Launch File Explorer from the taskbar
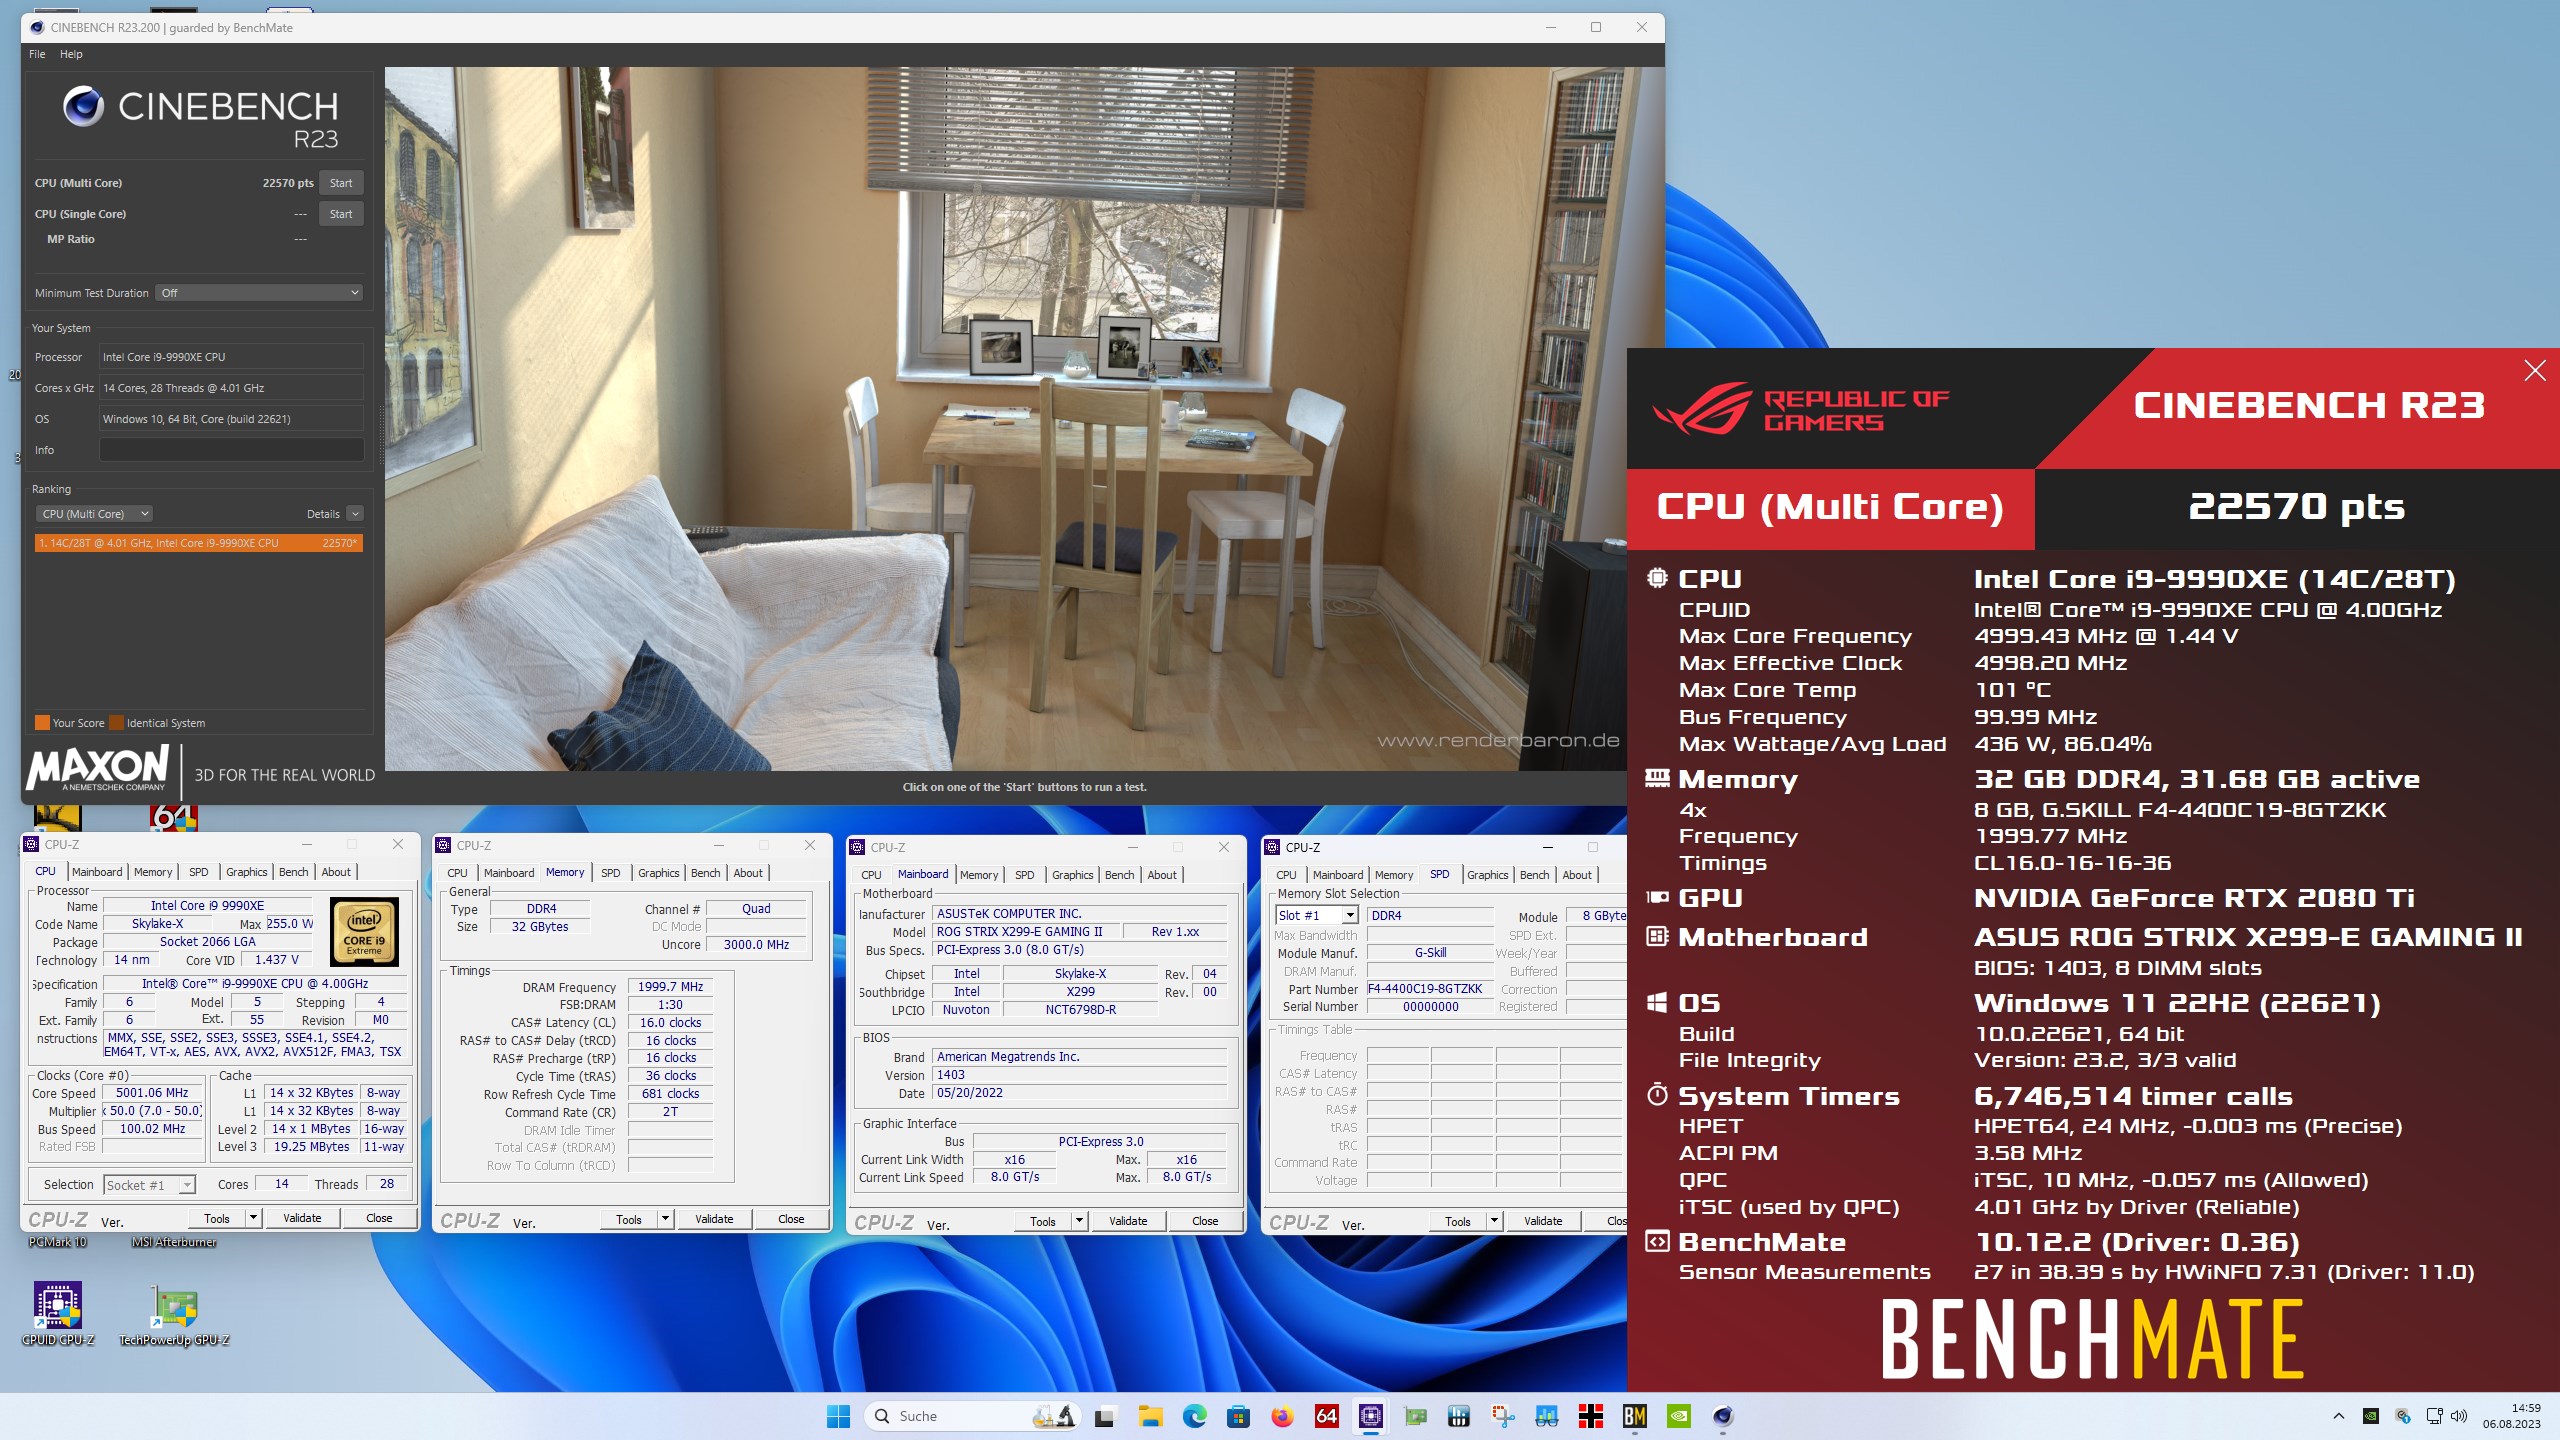 pyautogui.click(x=1150, y=1416)
